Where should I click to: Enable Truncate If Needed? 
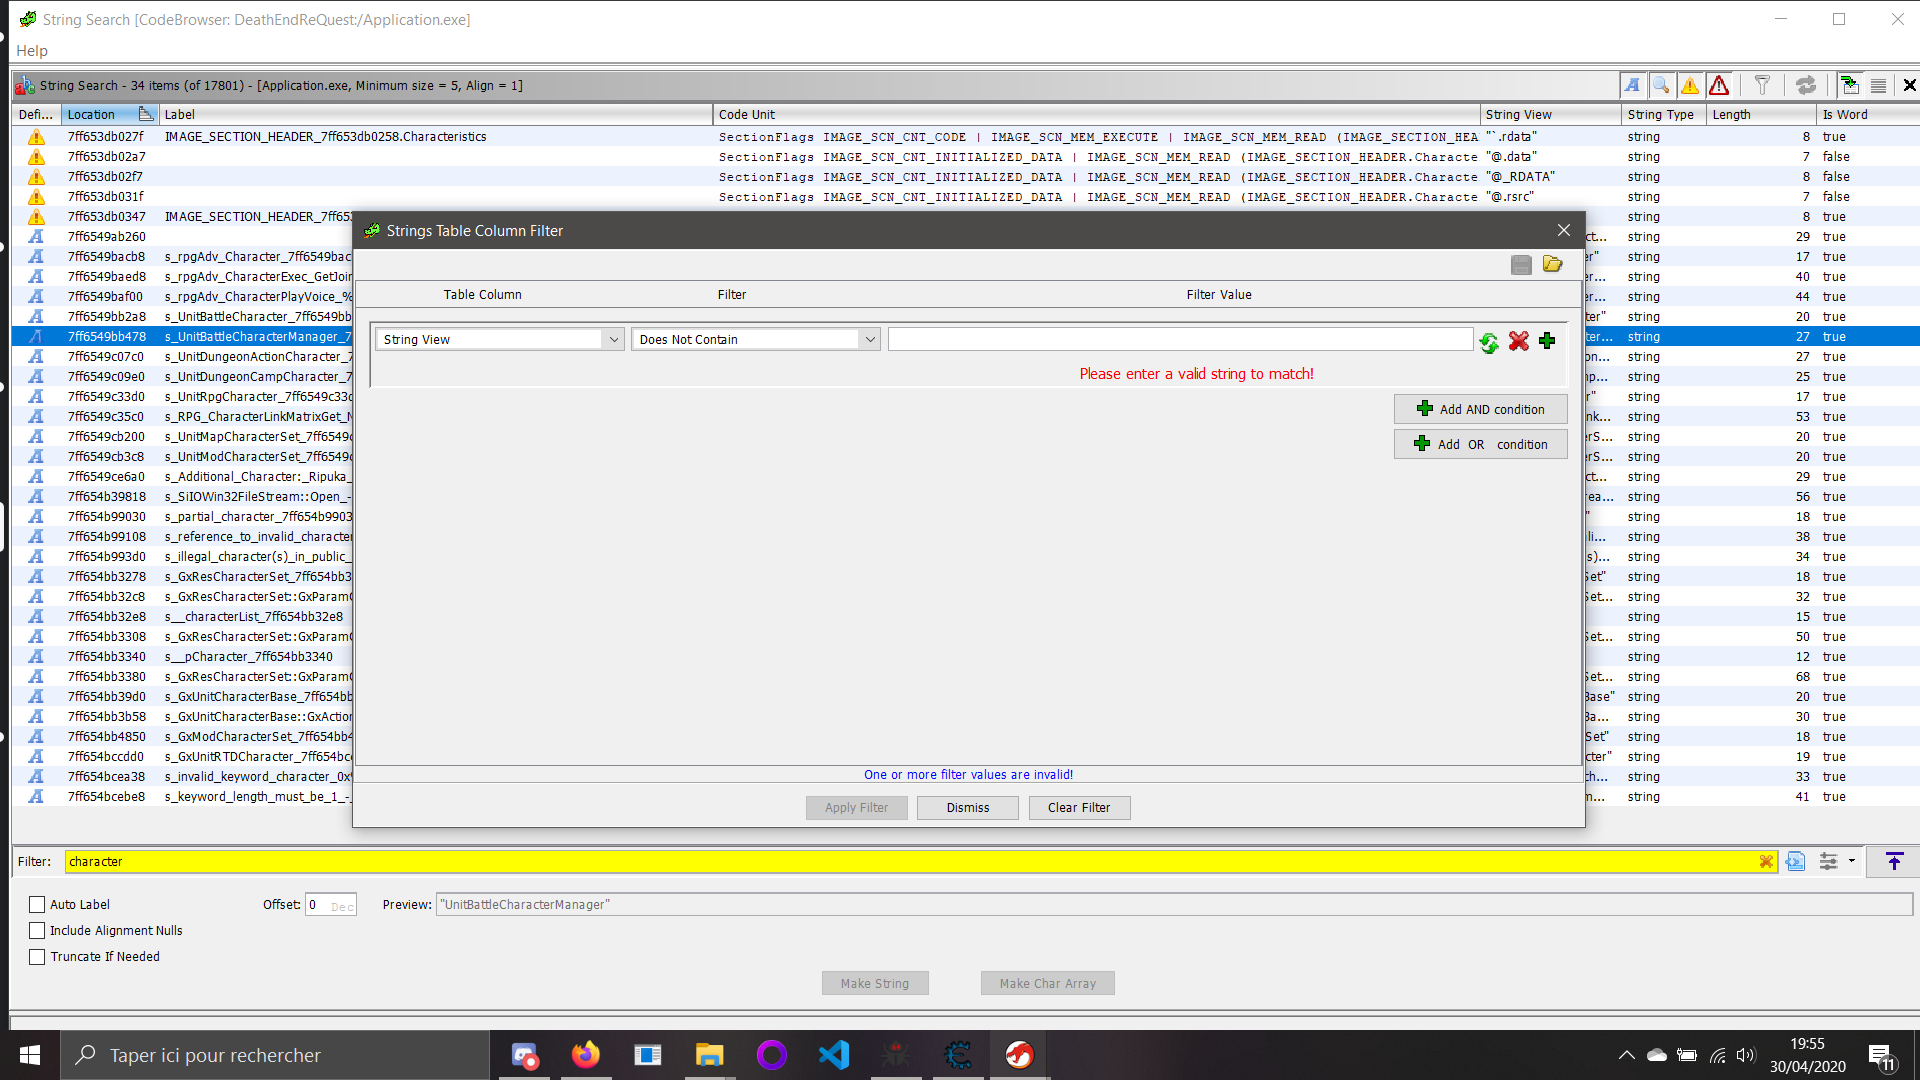tap(37, 956)
